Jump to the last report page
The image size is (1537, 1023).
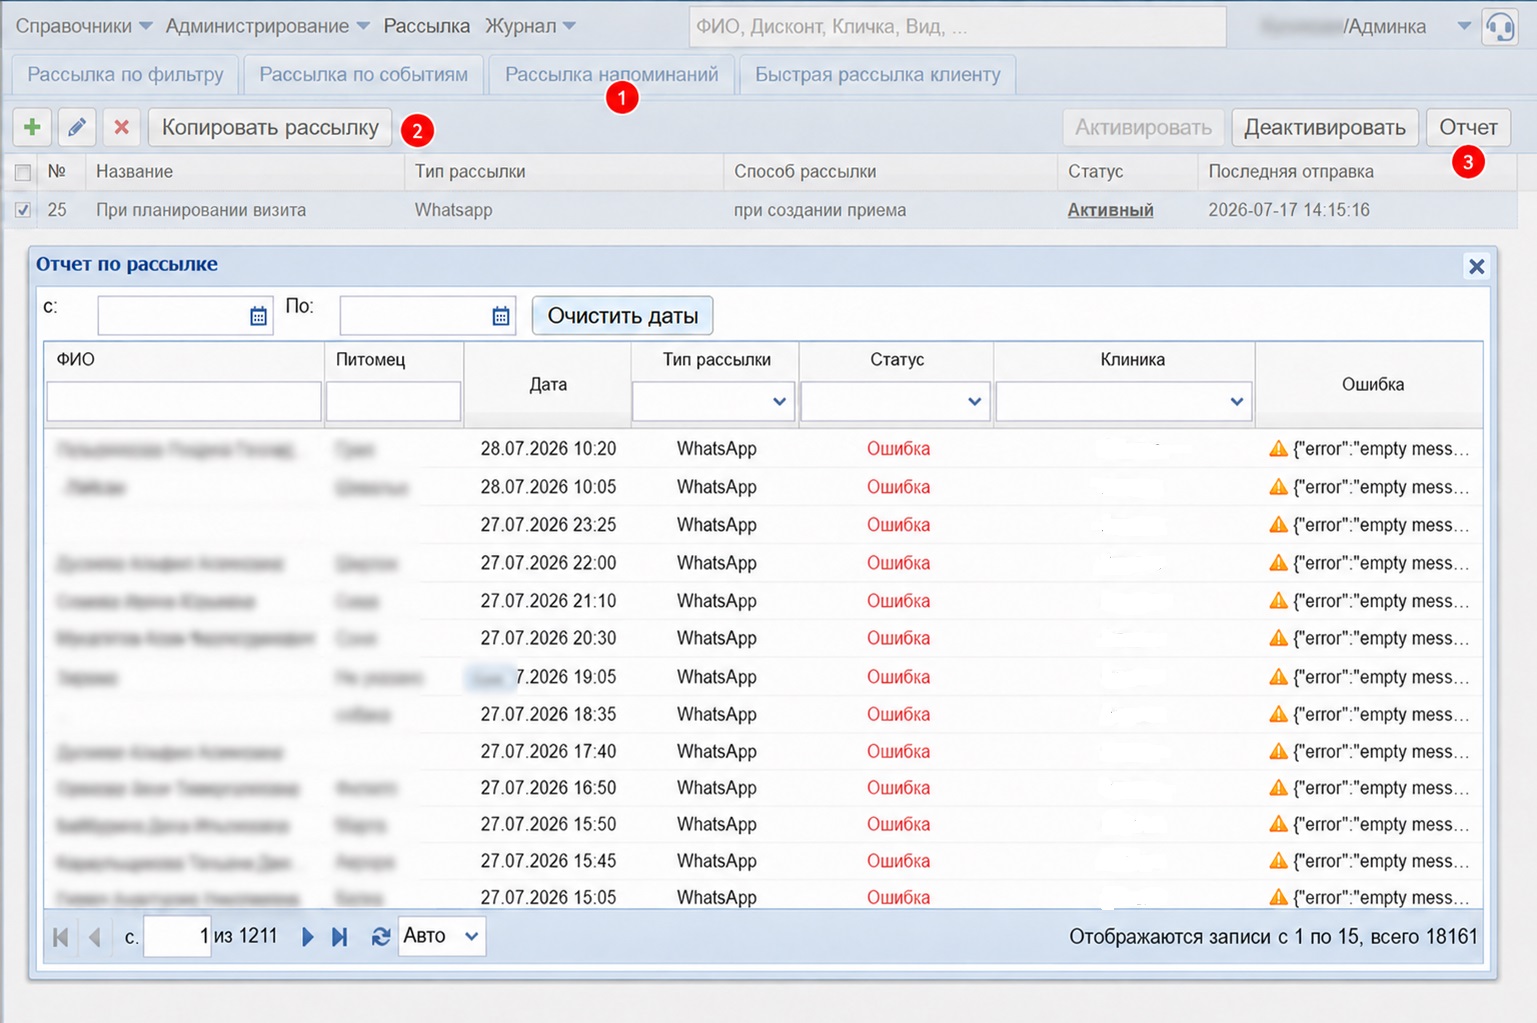pyautogui.click(x=340, y=937)
